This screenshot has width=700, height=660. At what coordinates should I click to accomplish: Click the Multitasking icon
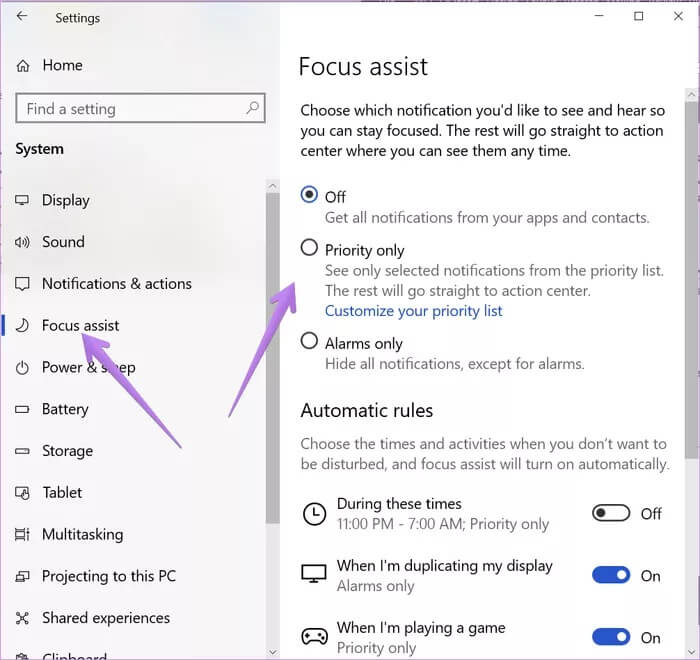tap(22, 535)
